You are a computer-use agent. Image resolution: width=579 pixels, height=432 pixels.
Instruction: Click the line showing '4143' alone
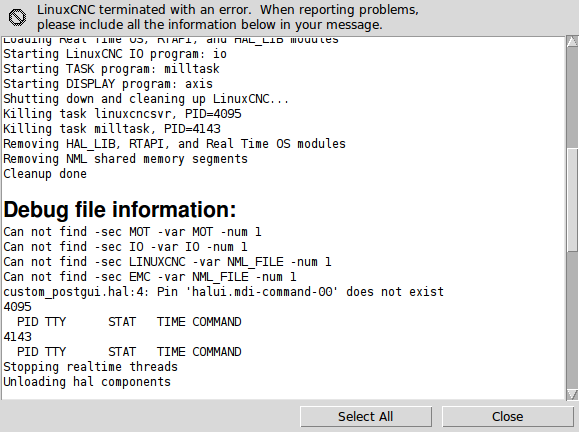click(17, 337)
